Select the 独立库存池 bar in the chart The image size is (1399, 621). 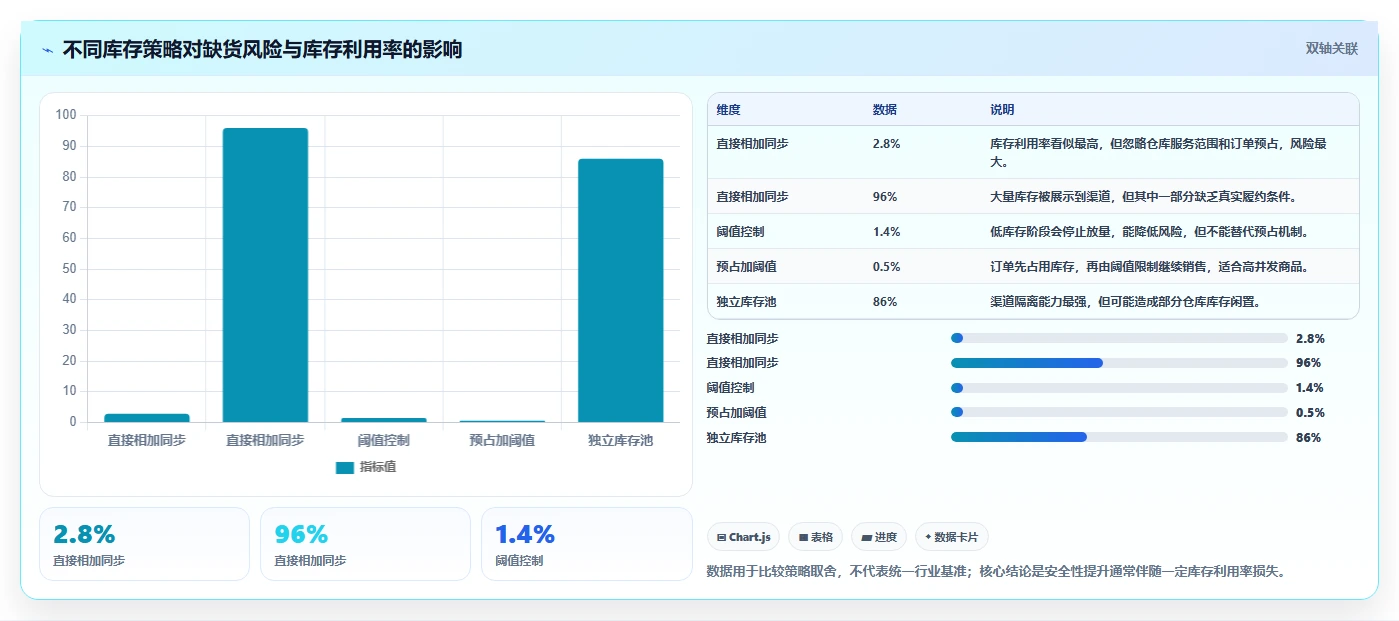pyautogui.click(x=620, y=290)
